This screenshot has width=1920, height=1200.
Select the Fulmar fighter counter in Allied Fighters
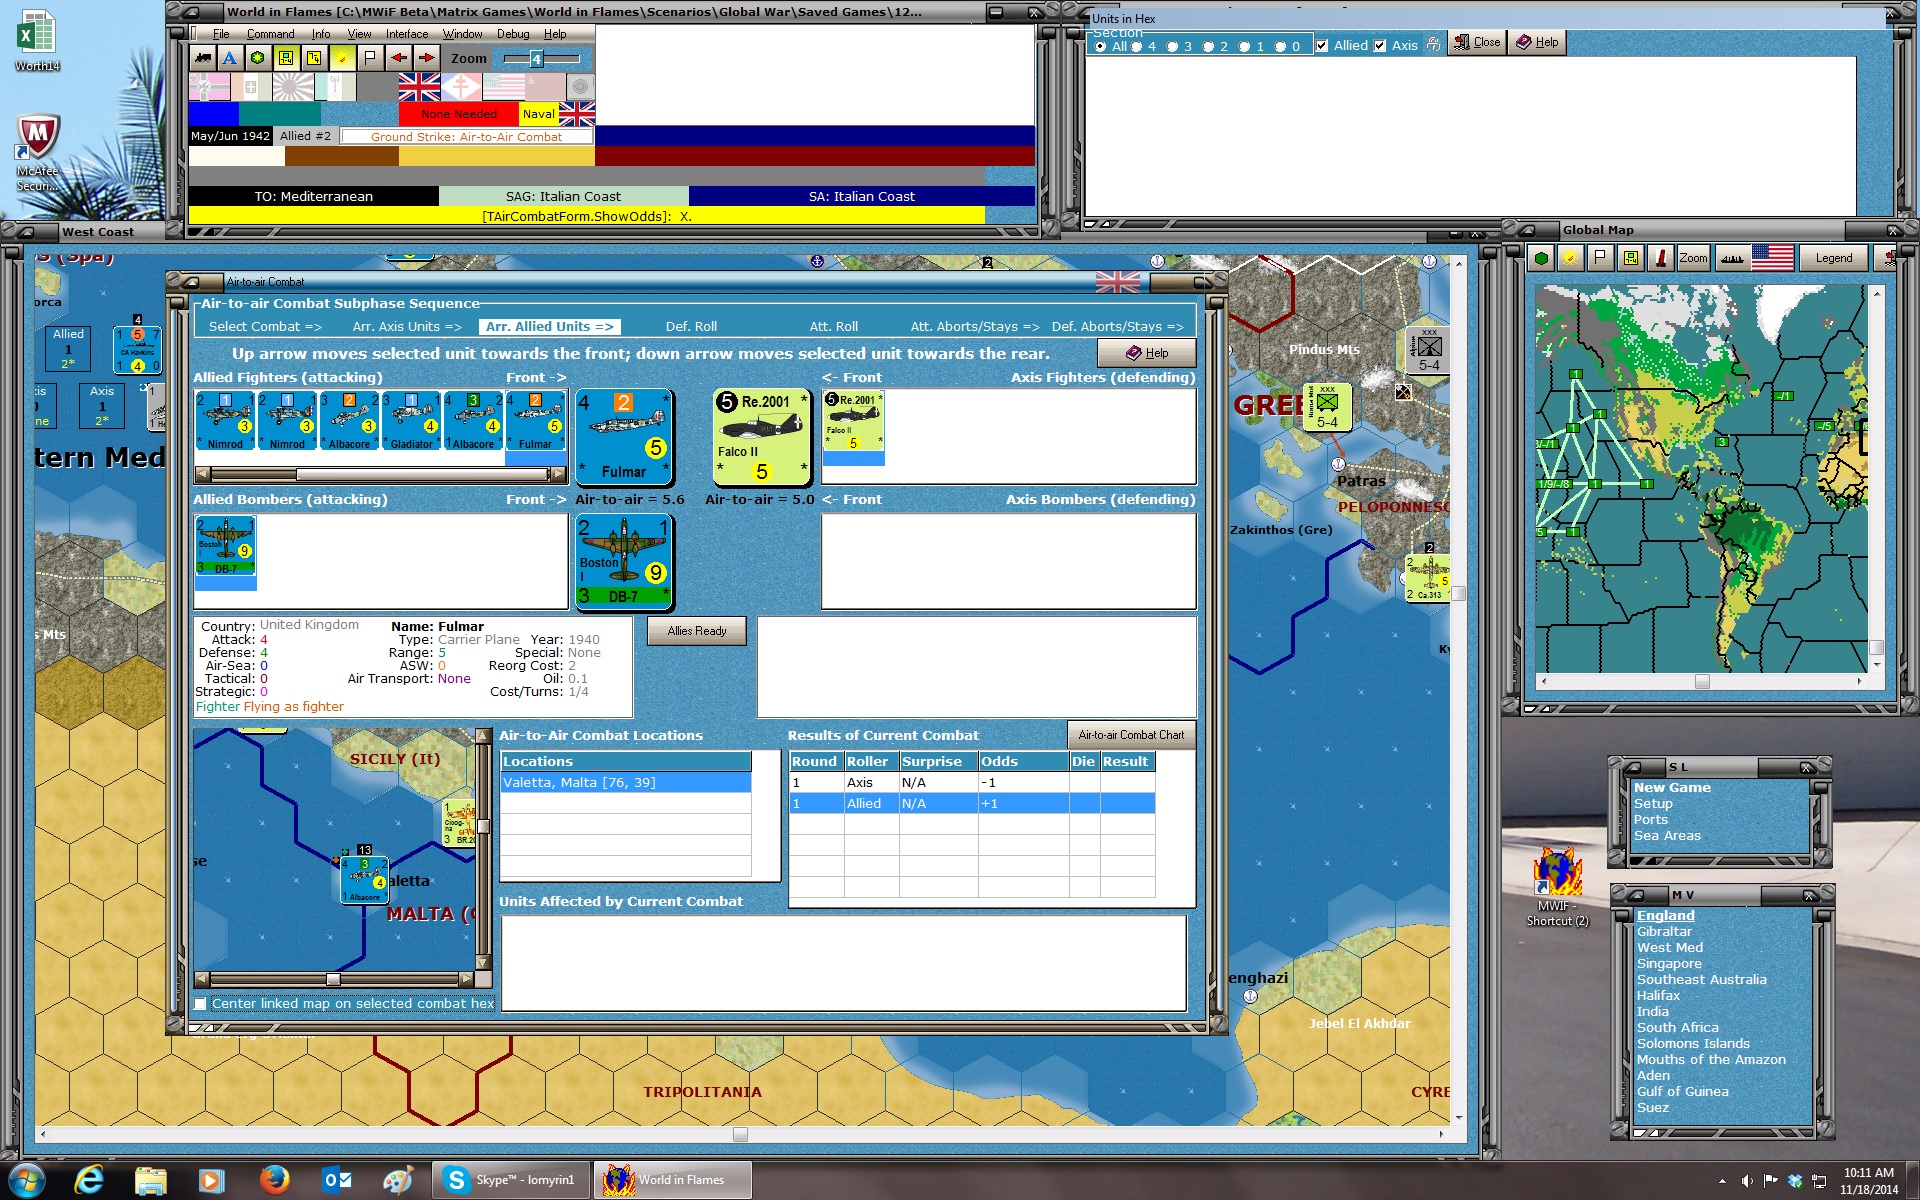point(536,421)
